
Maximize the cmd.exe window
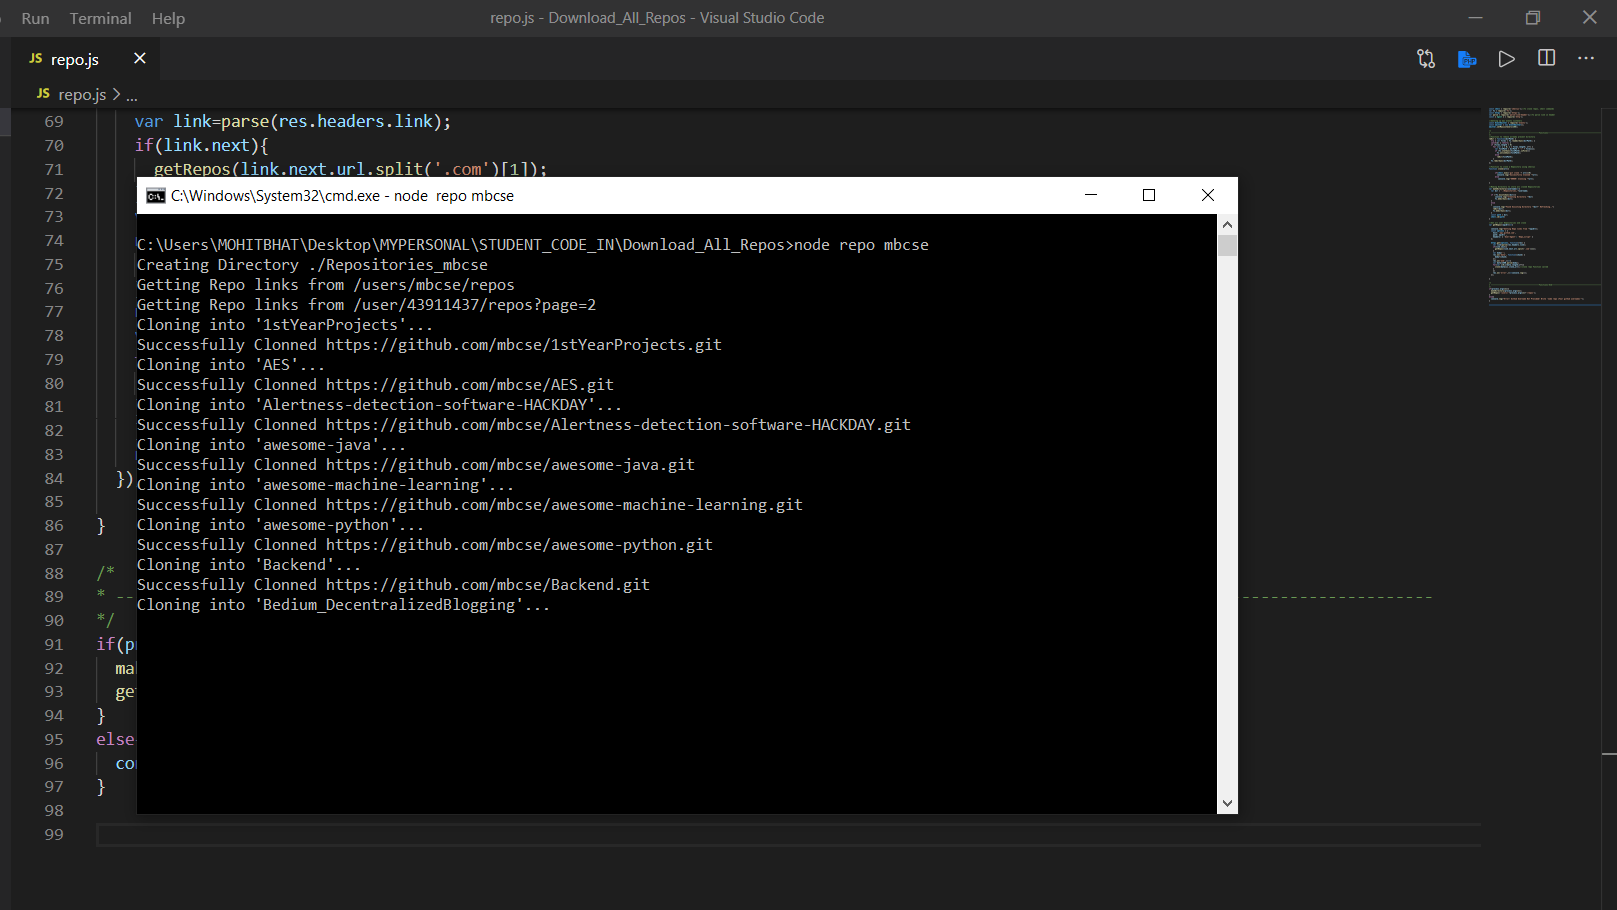point(1149,195)
